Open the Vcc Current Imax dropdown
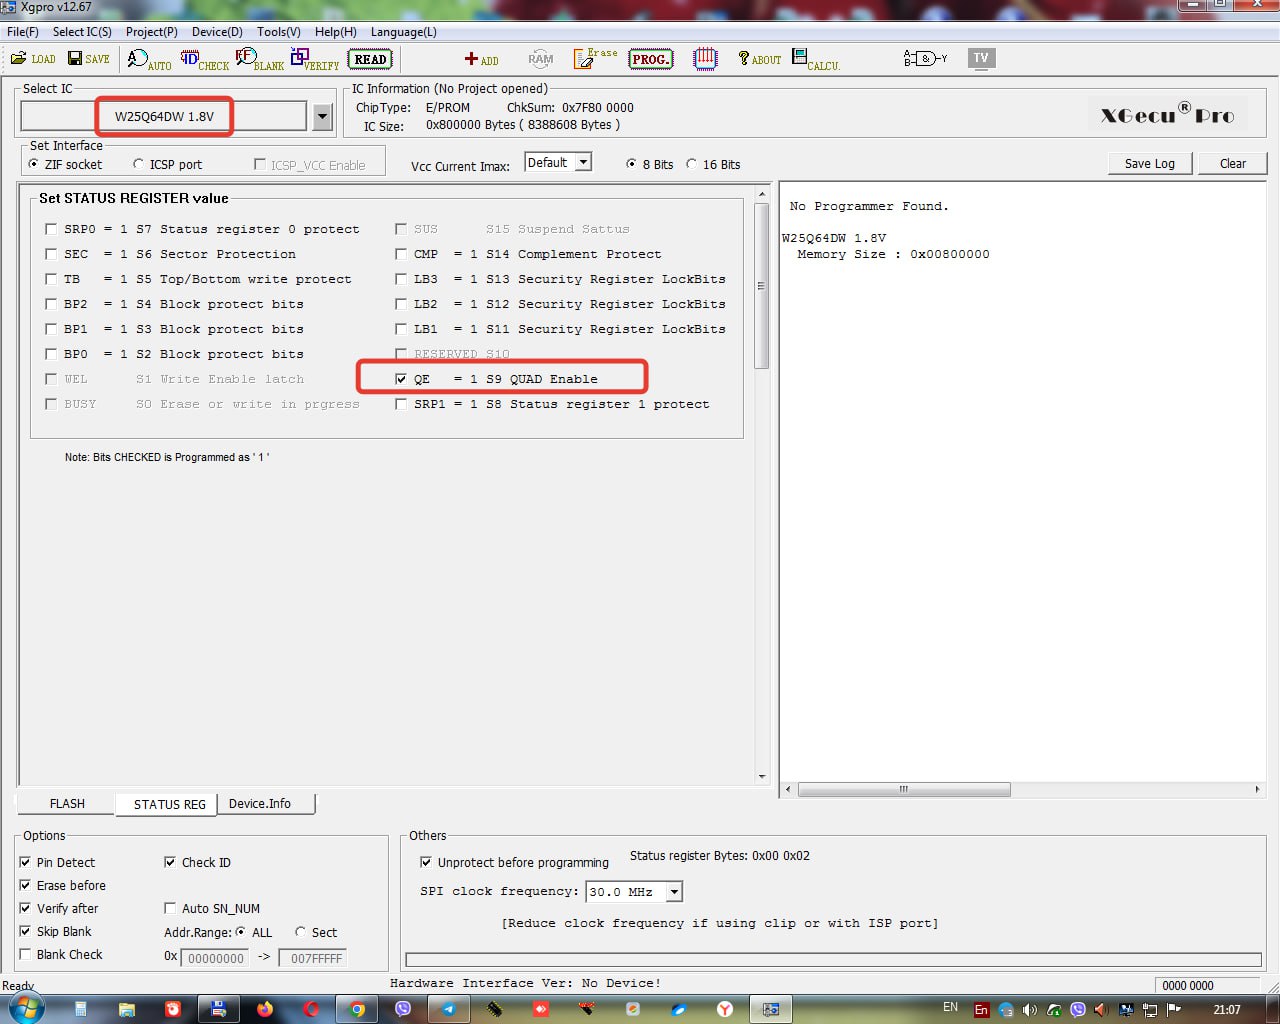 [x=584, y=162]
